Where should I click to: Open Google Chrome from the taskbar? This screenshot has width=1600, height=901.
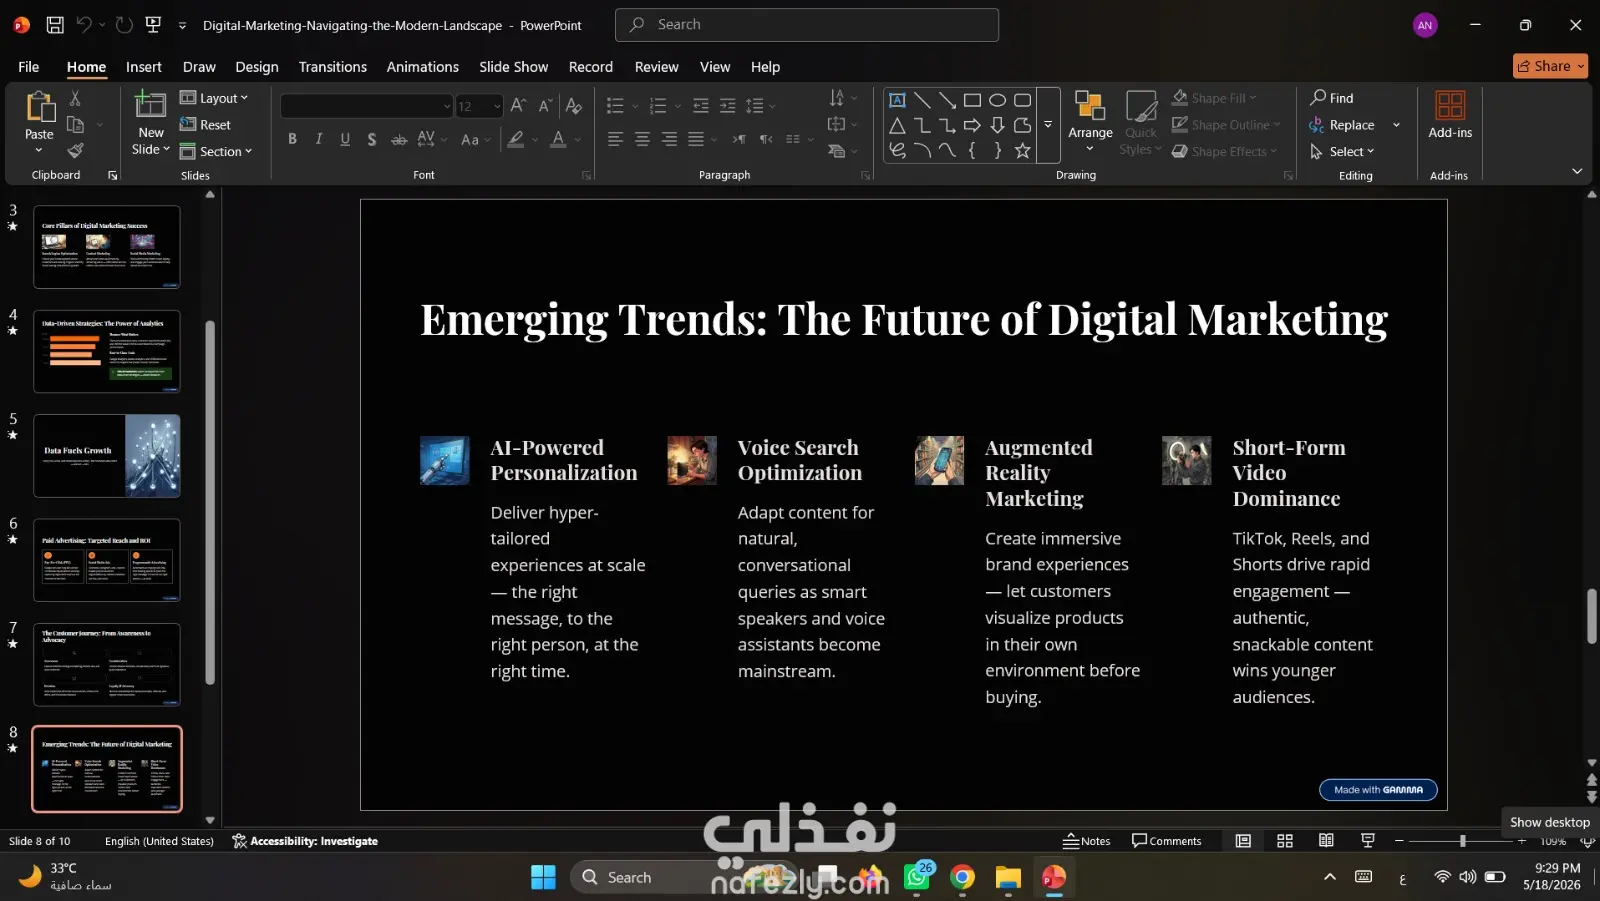click(962, 877)
